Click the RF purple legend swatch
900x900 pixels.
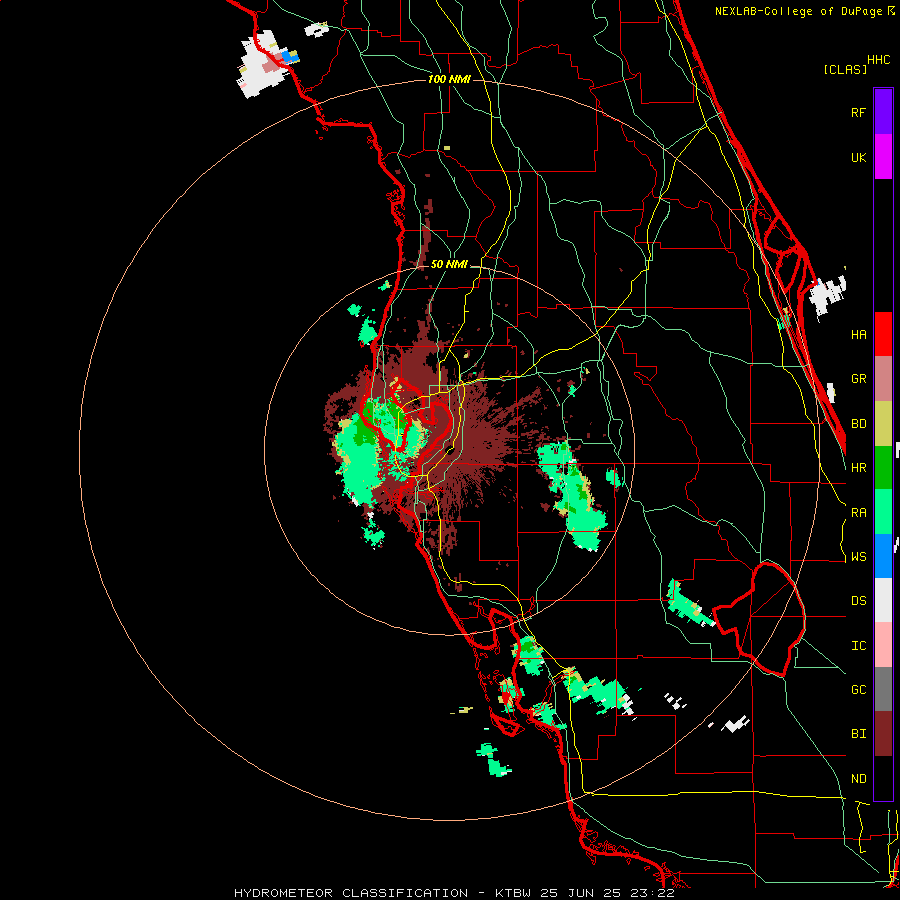coord(883,112)
